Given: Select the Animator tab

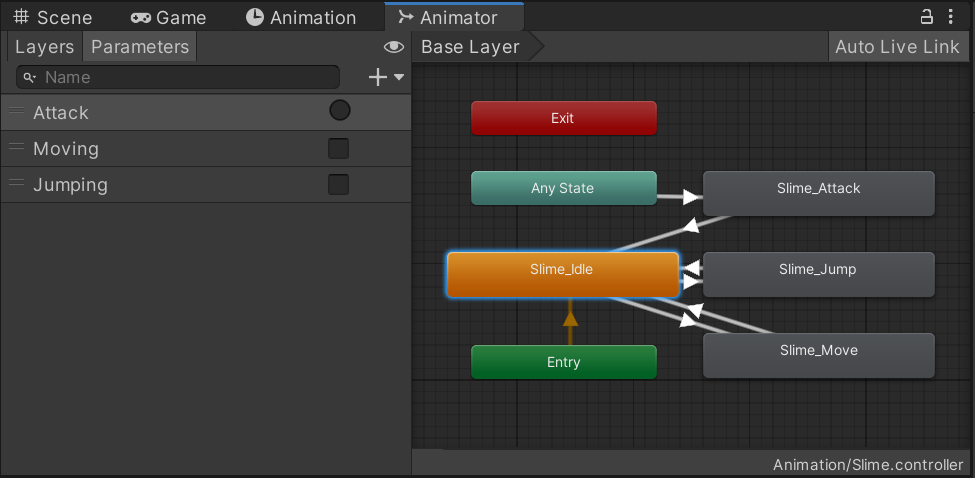Looking at the screenshot, I should pos(454,17).
